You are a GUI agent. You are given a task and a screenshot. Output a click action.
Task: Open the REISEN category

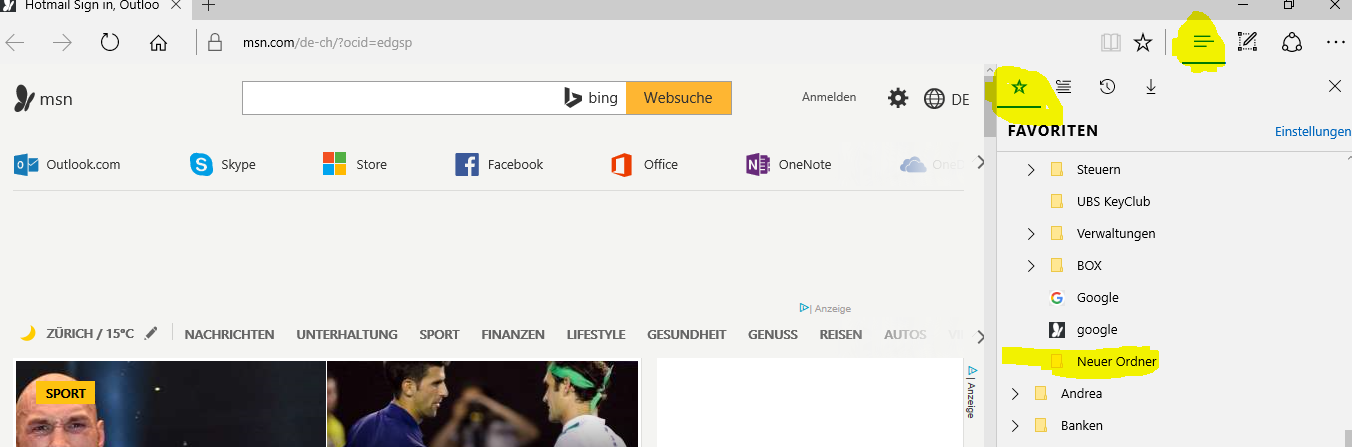point(841,334)
